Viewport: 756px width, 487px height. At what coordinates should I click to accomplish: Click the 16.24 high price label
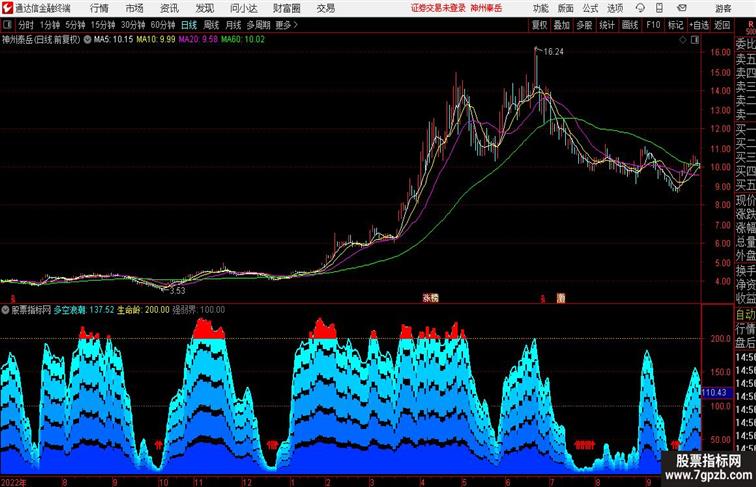(554, 52)
